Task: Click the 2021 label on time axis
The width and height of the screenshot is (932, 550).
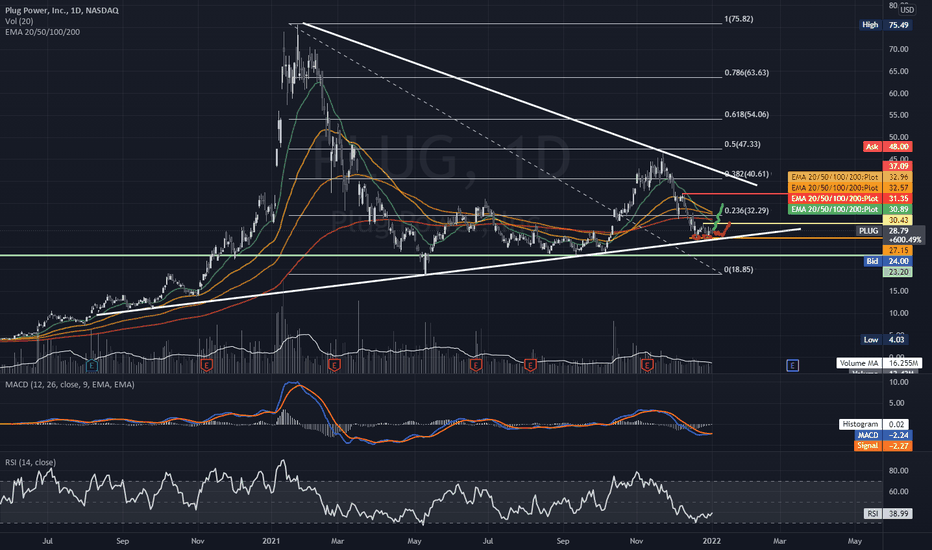Action: point(270,541)
